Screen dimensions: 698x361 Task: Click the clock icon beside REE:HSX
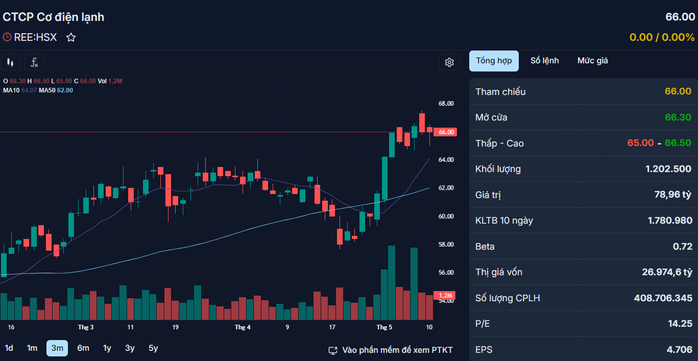point(7,37)
